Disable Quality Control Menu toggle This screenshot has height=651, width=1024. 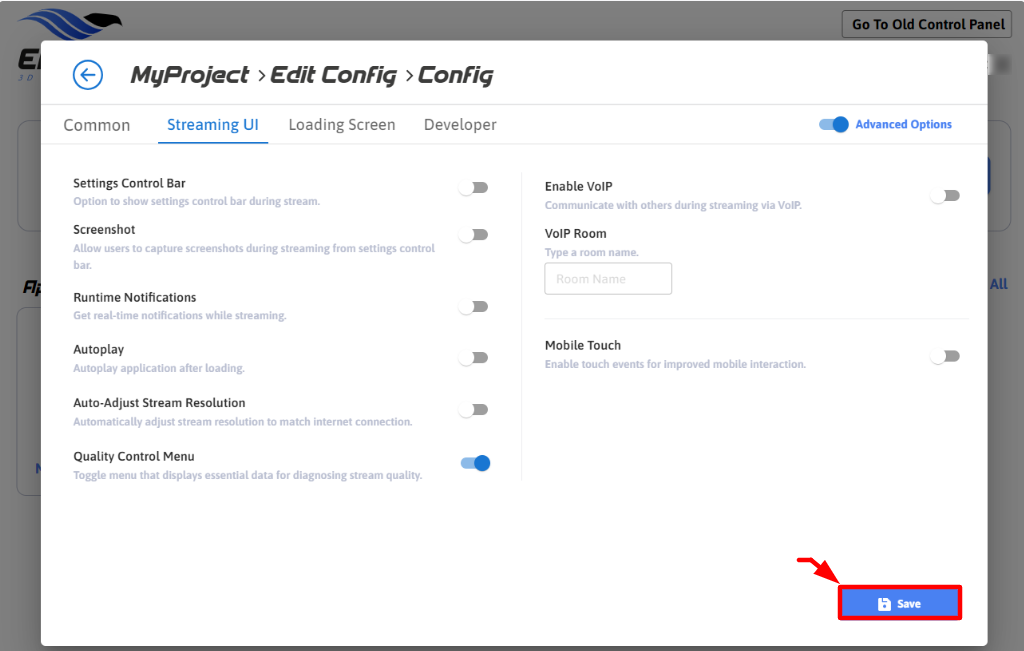tap(475, 463)
